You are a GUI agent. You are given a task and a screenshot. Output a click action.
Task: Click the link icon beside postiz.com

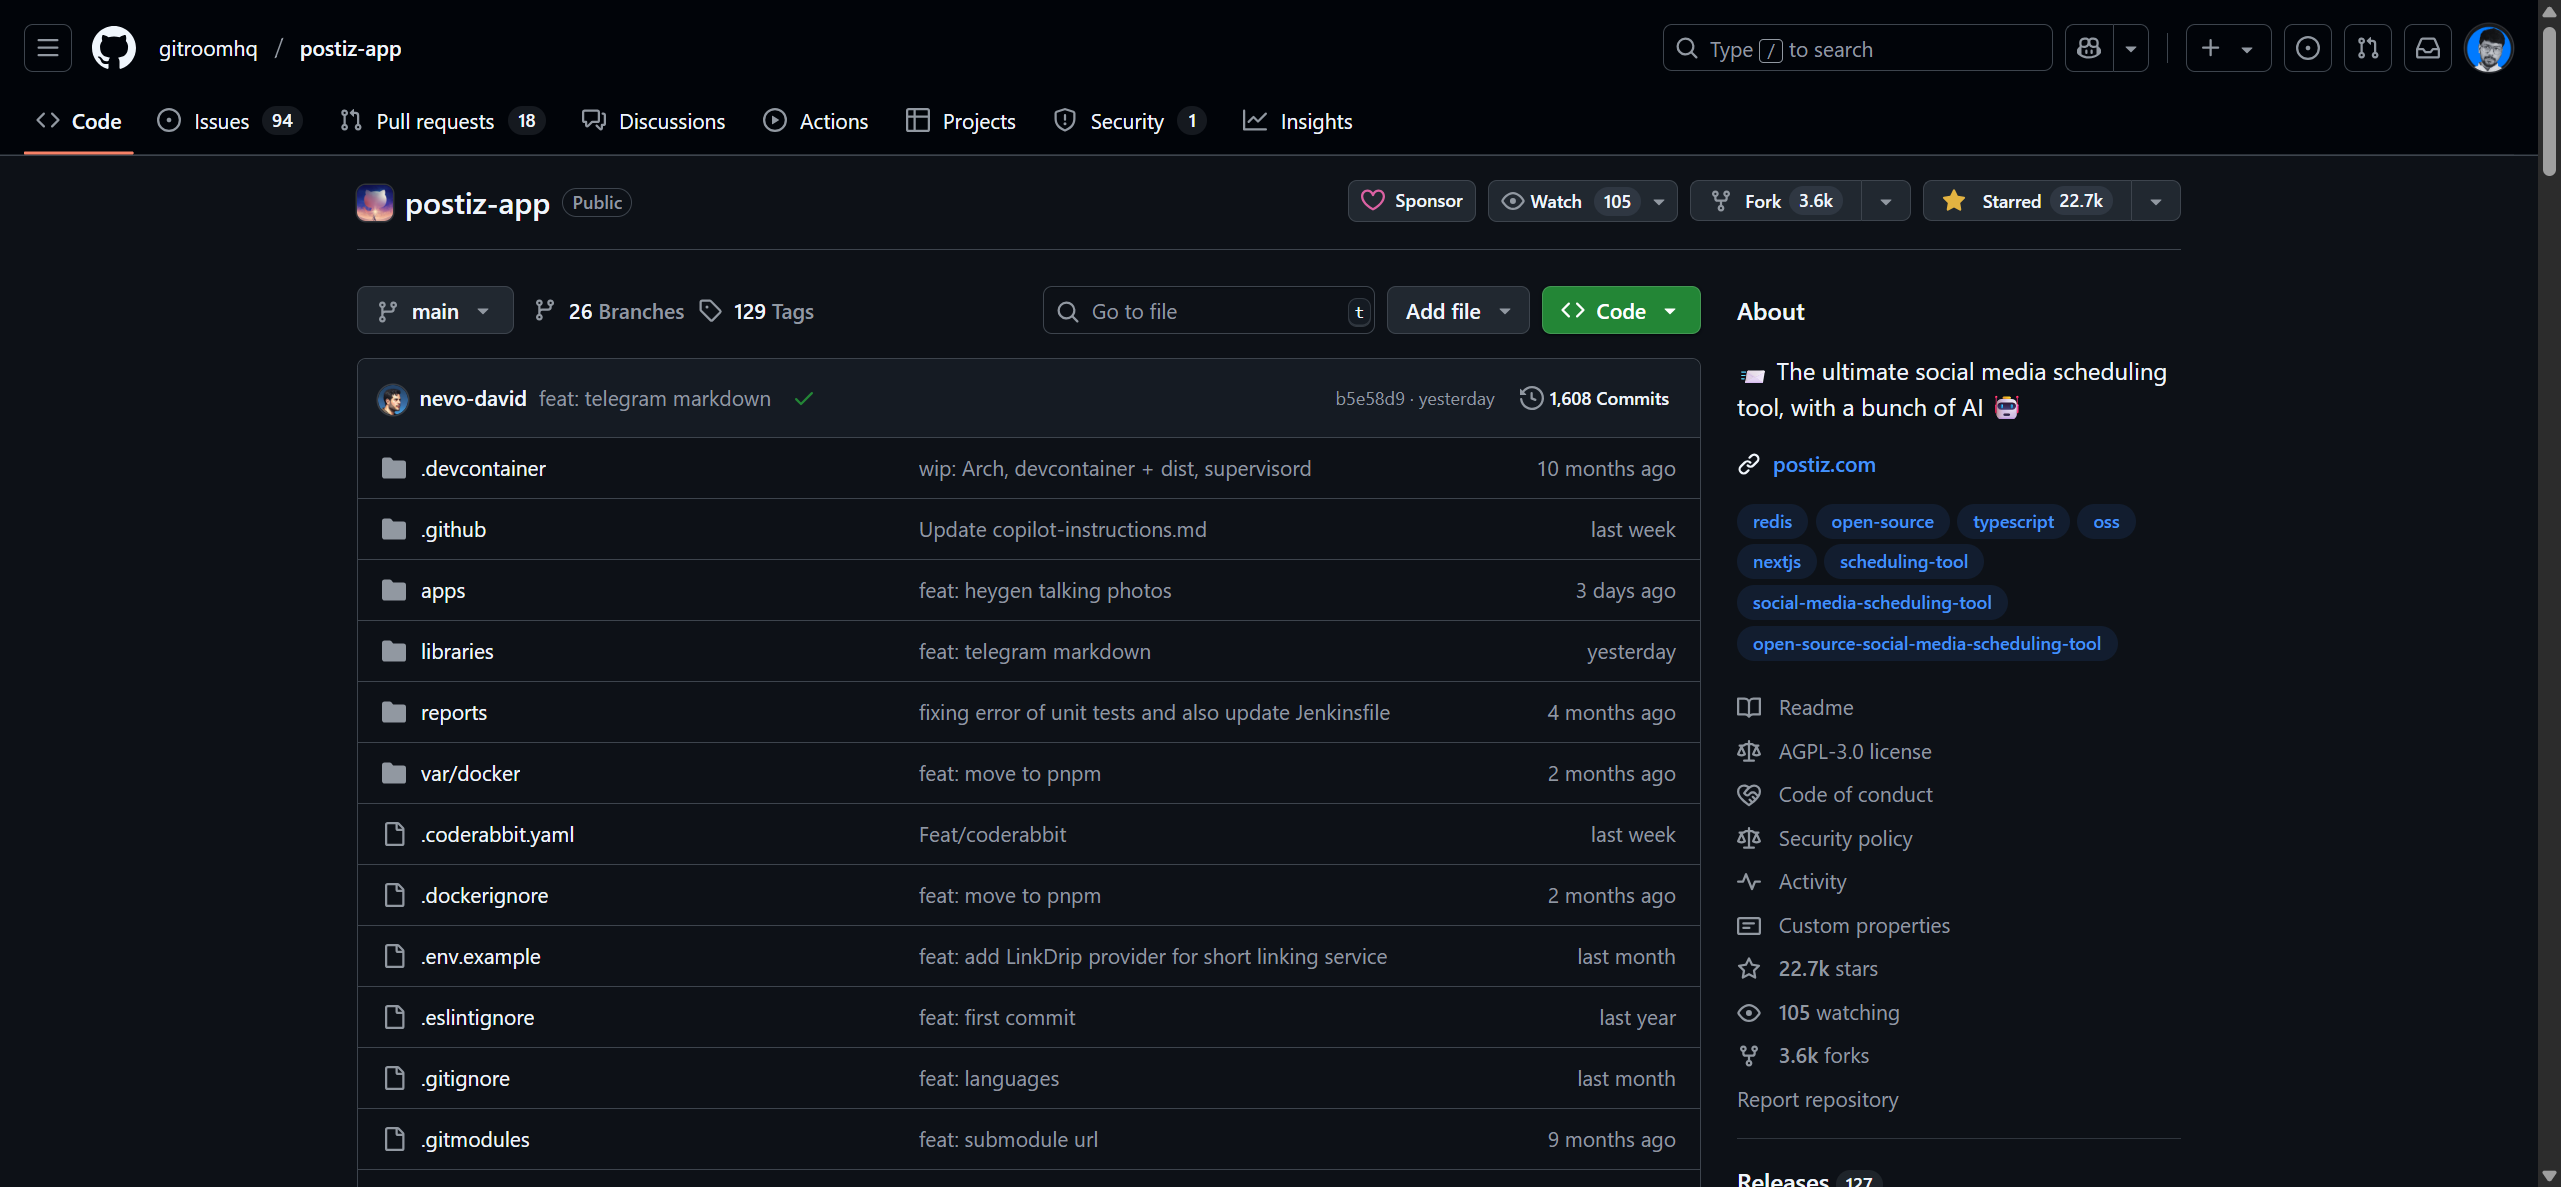[x=1749, y=464]
